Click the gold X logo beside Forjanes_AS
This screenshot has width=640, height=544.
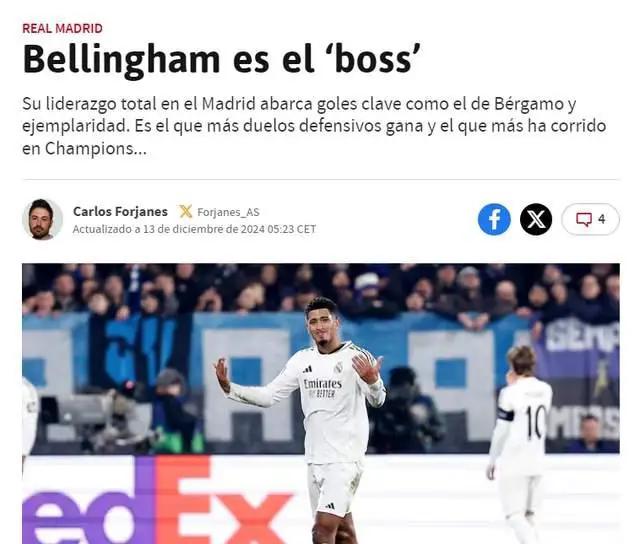coord(185,211)
